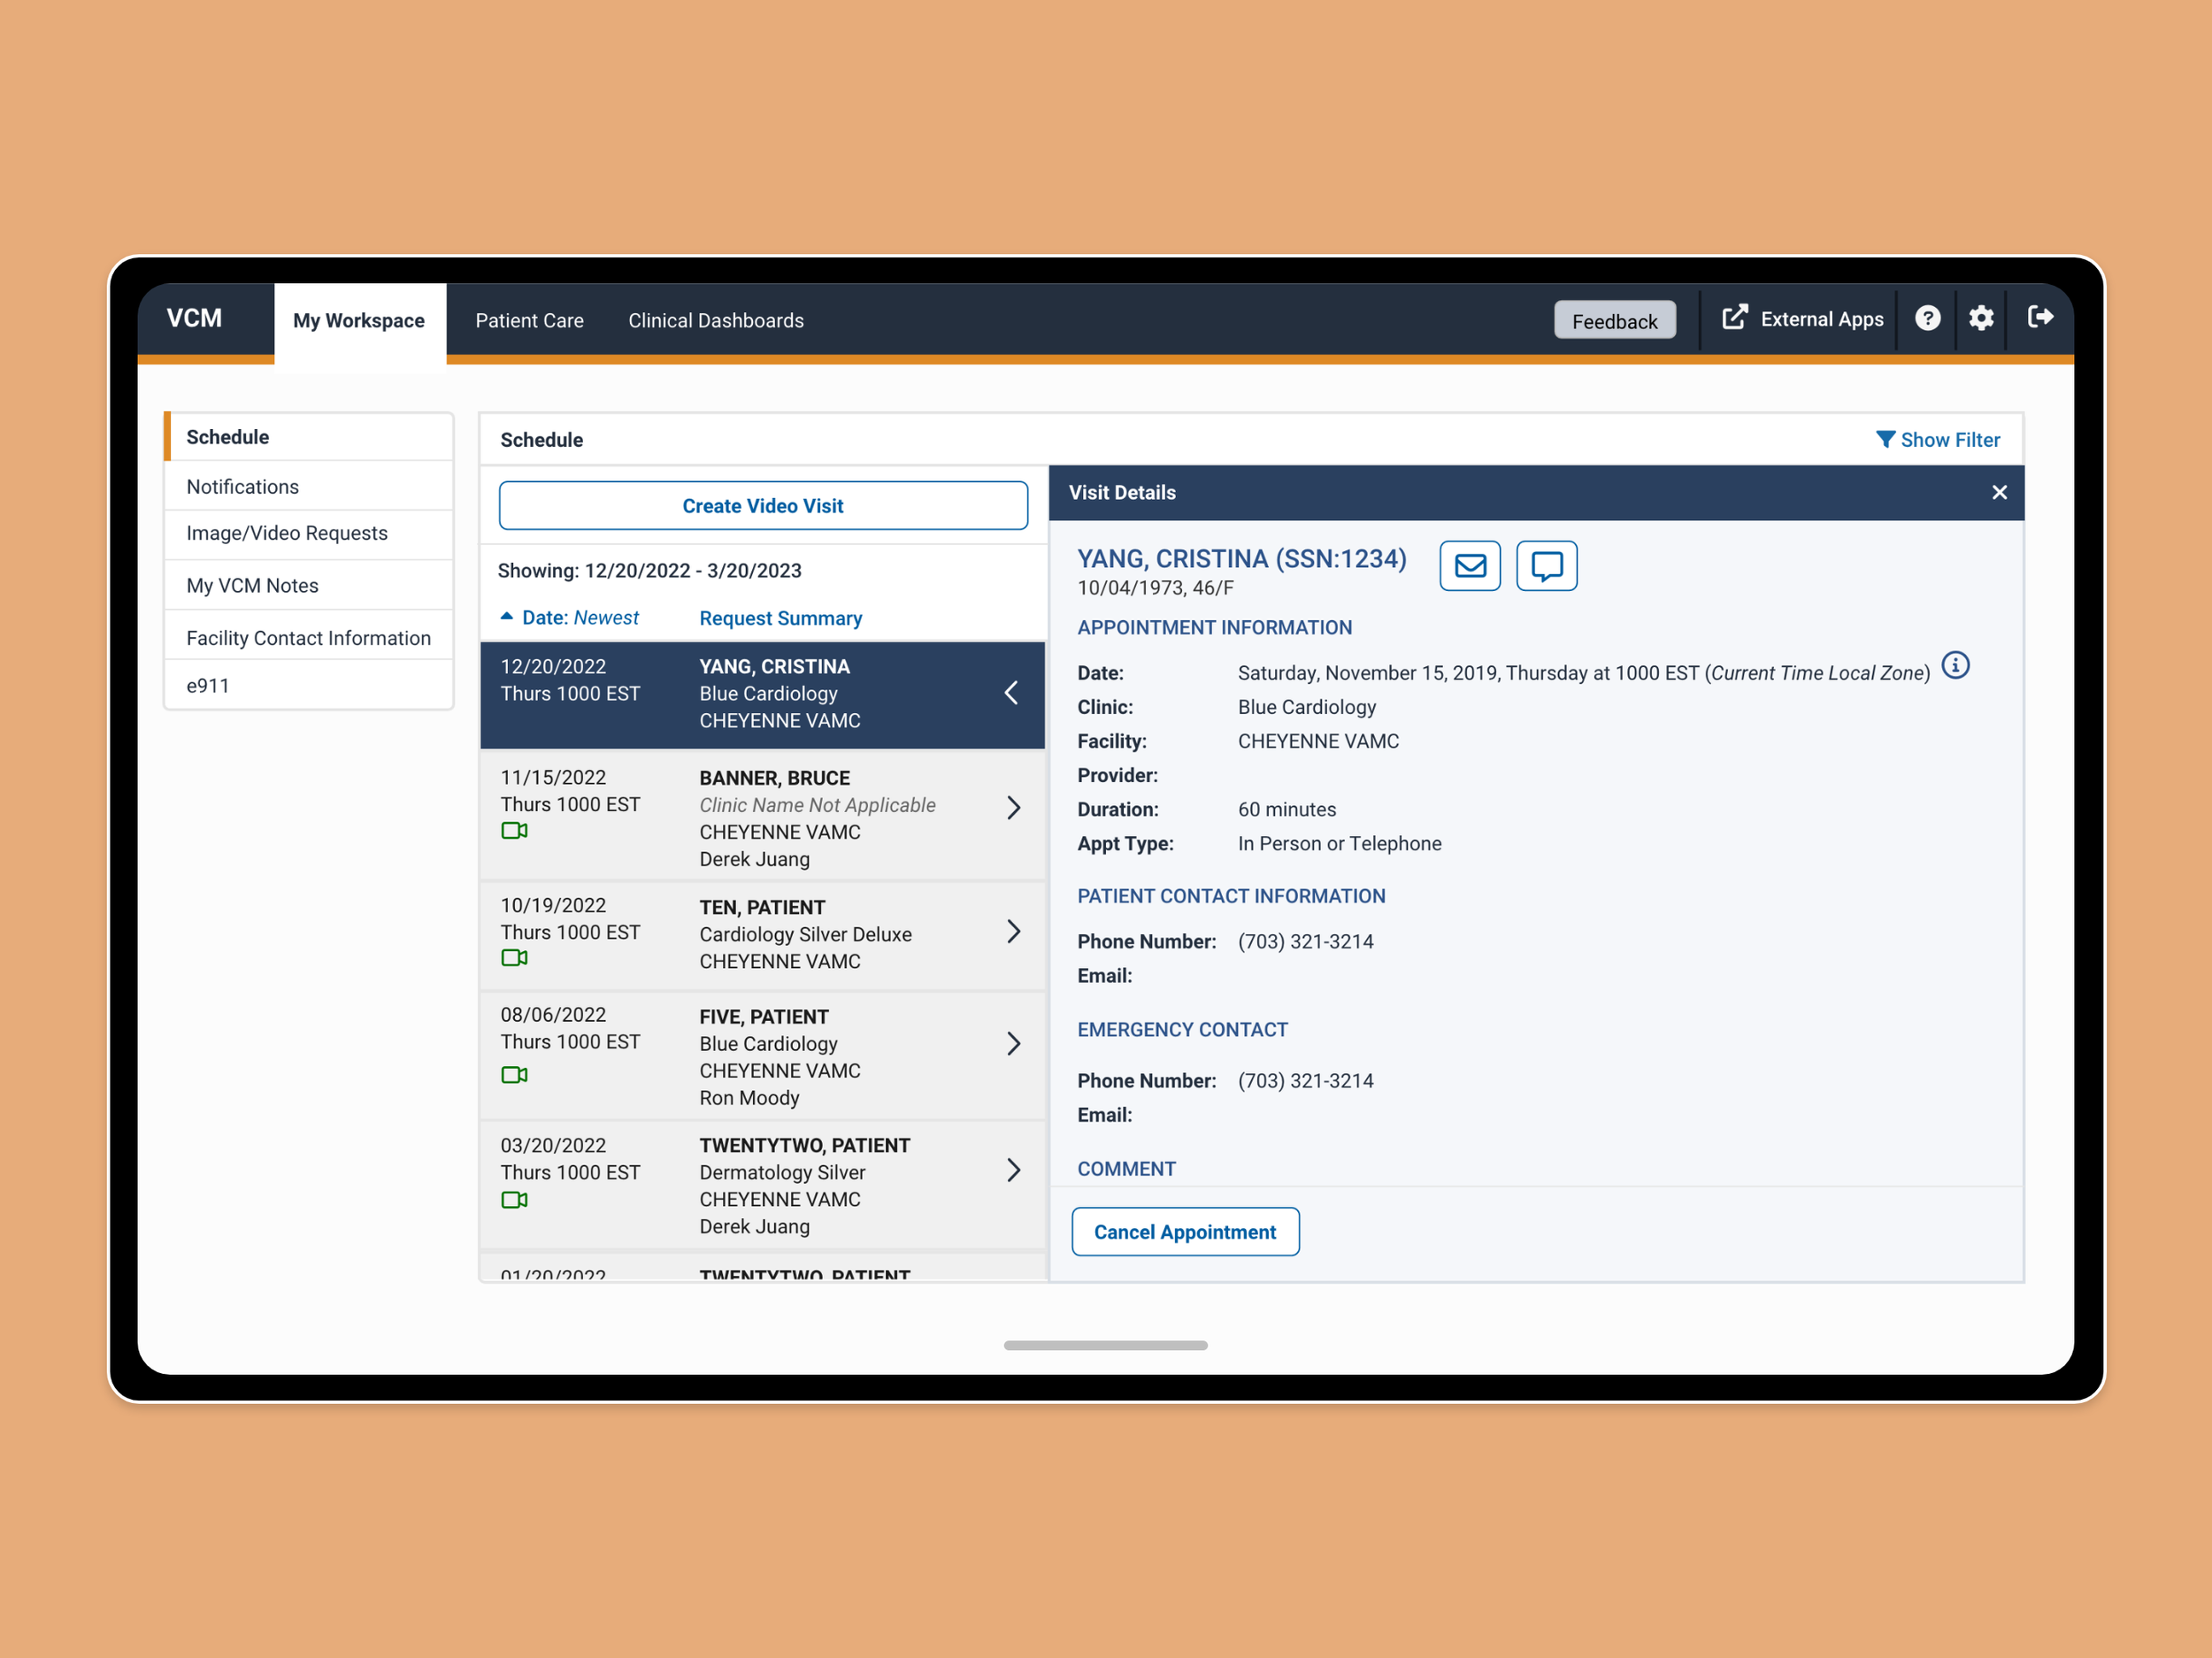Click Cancel Appointment button
The width and height of the screenshot is (2212, 1658).
click(x=1184, y=1232)
